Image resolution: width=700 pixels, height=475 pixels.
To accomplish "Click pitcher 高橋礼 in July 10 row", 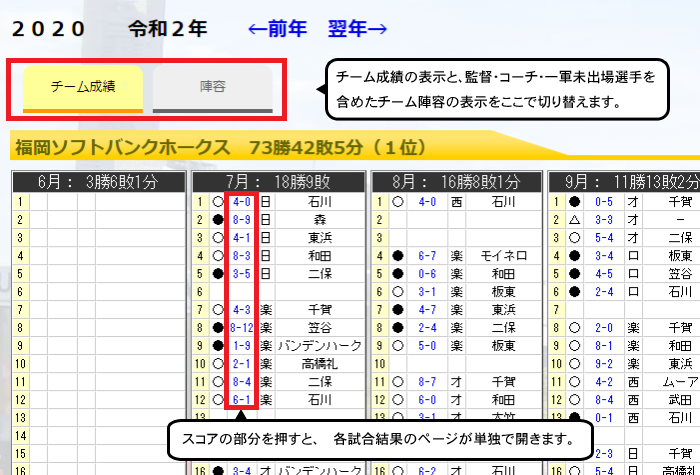I will click(320, 363).
